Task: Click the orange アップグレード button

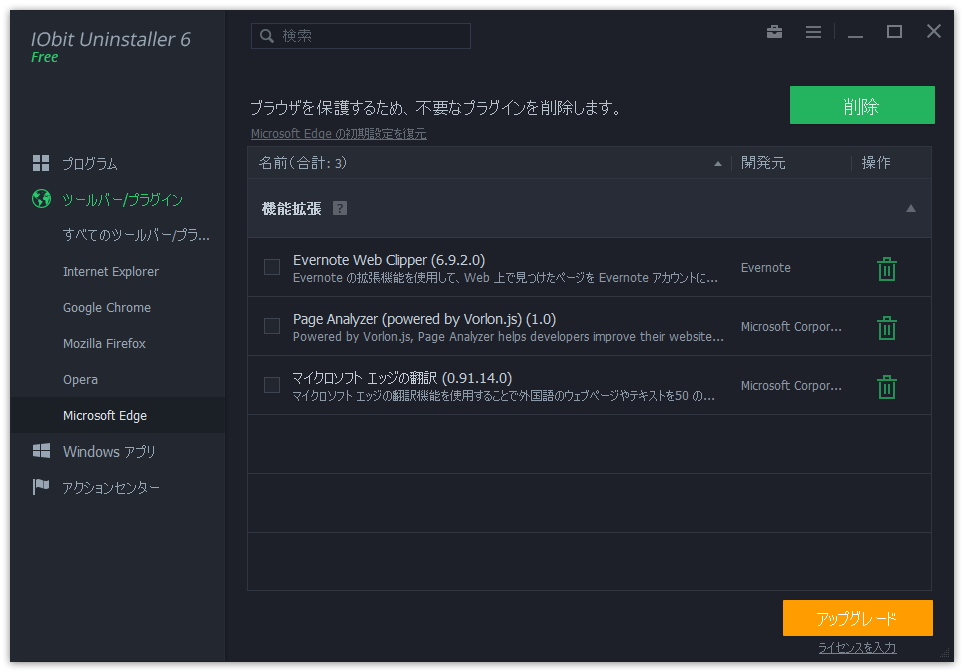Action: [857, 618]
